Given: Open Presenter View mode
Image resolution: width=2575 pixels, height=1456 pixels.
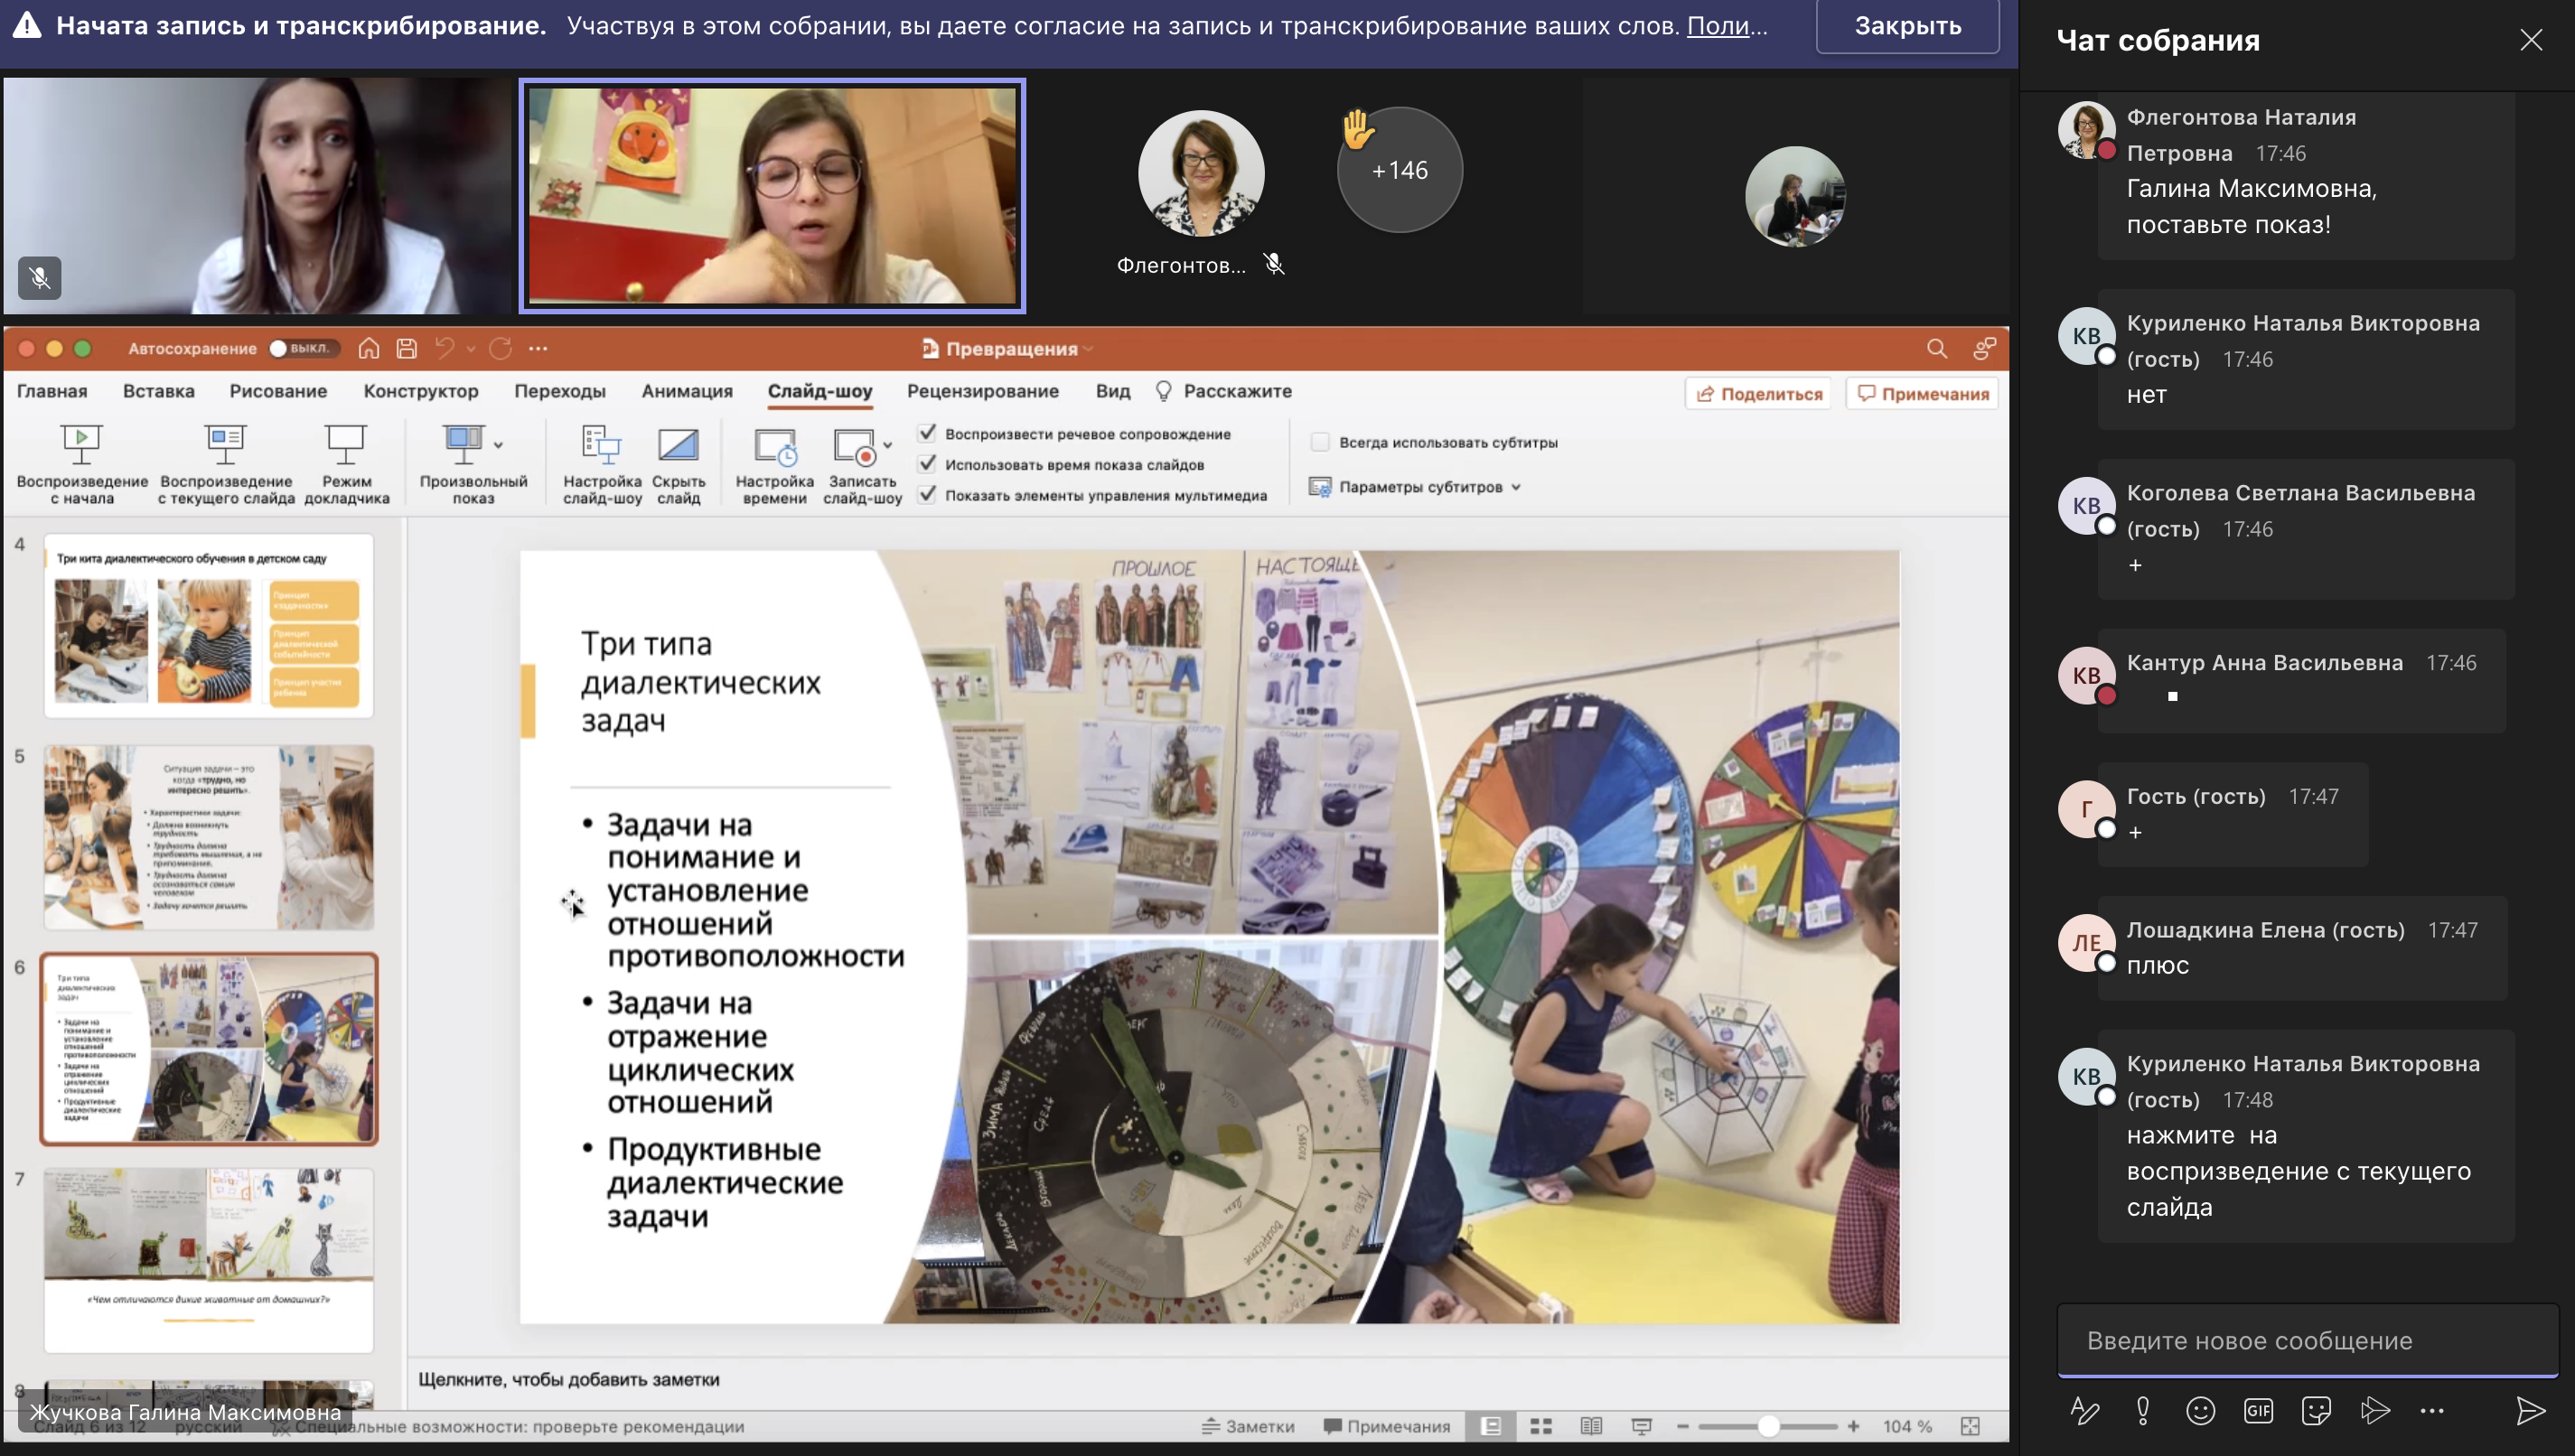Looking at the screenshot, I should point(346,462).
